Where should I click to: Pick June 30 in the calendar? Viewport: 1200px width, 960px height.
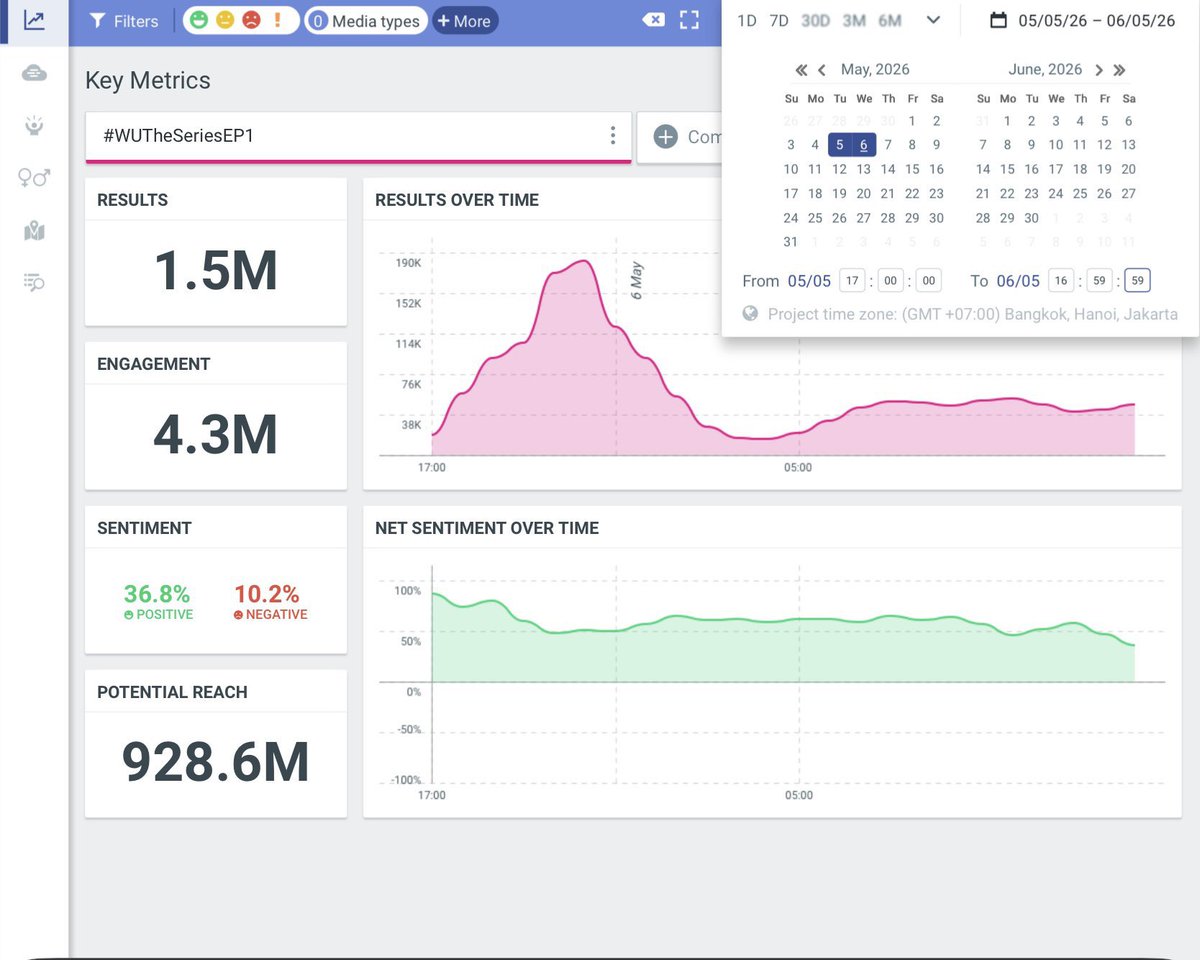pos(1031,218)
